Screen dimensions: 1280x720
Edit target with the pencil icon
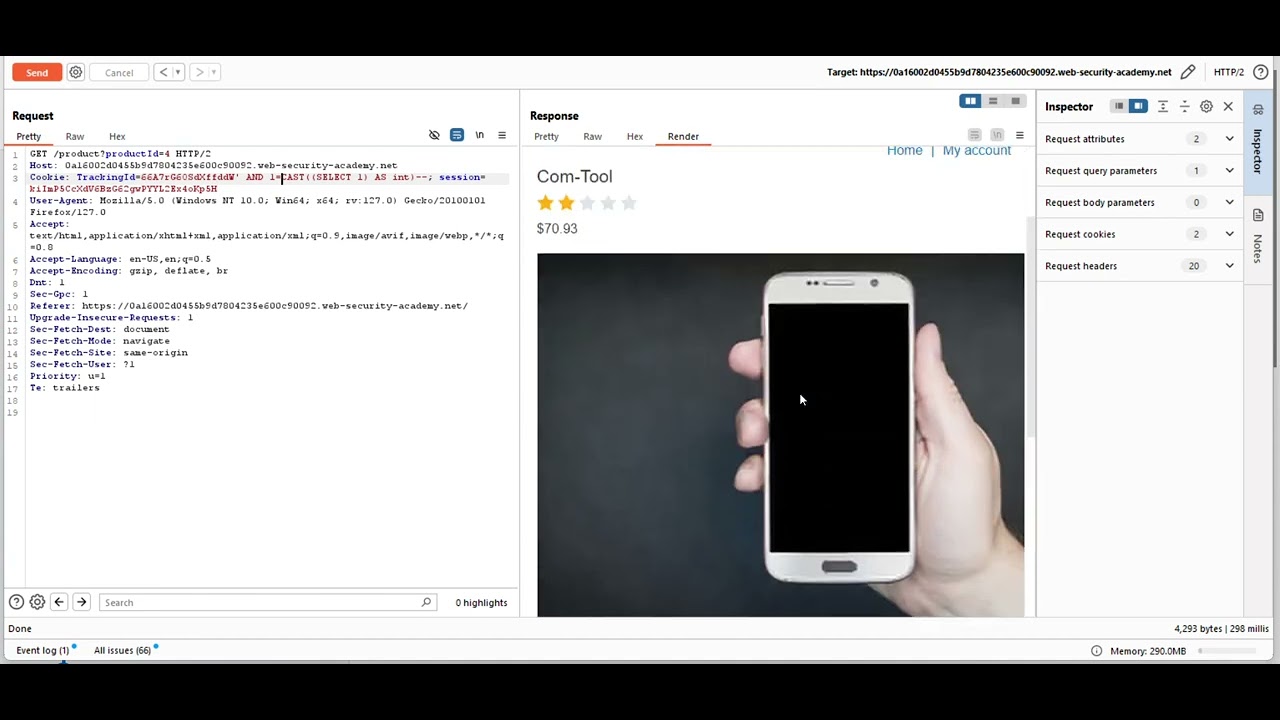1188,72
